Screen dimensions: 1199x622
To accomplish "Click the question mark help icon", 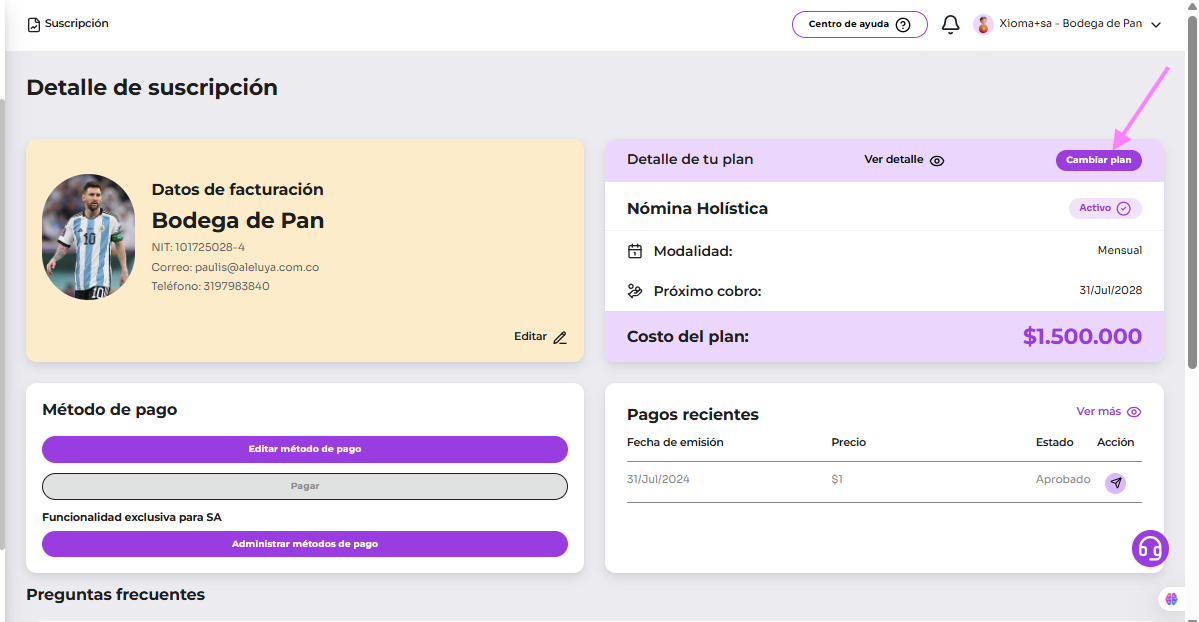I will tap(903, 24).
